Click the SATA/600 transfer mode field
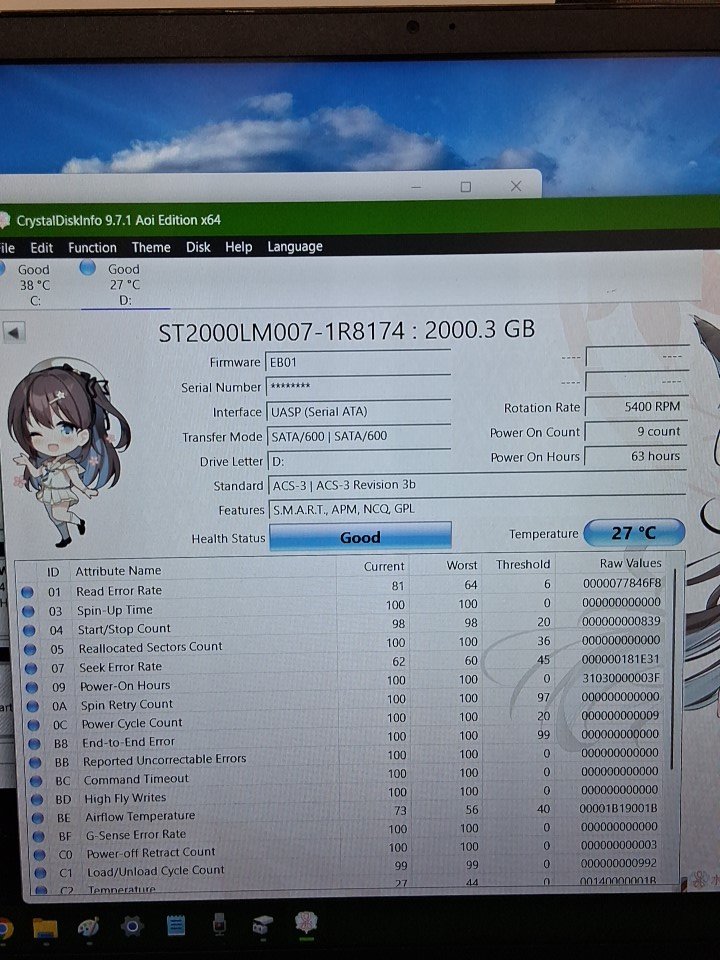Image resolution: width=720 pixels, height=960 pixels. [x=358, y=436]
